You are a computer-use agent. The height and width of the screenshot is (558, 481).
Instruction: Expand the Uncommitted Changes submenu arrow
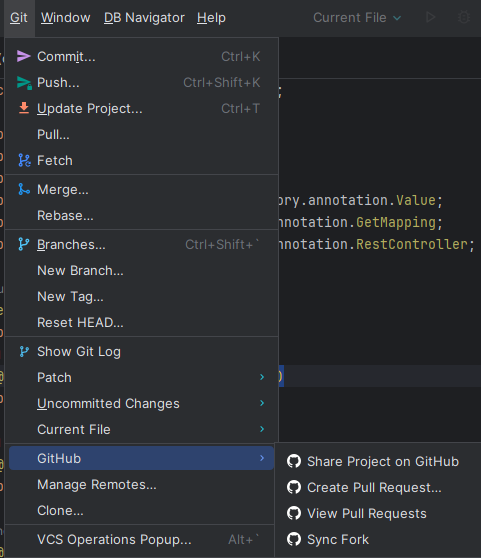click(262, 403)
